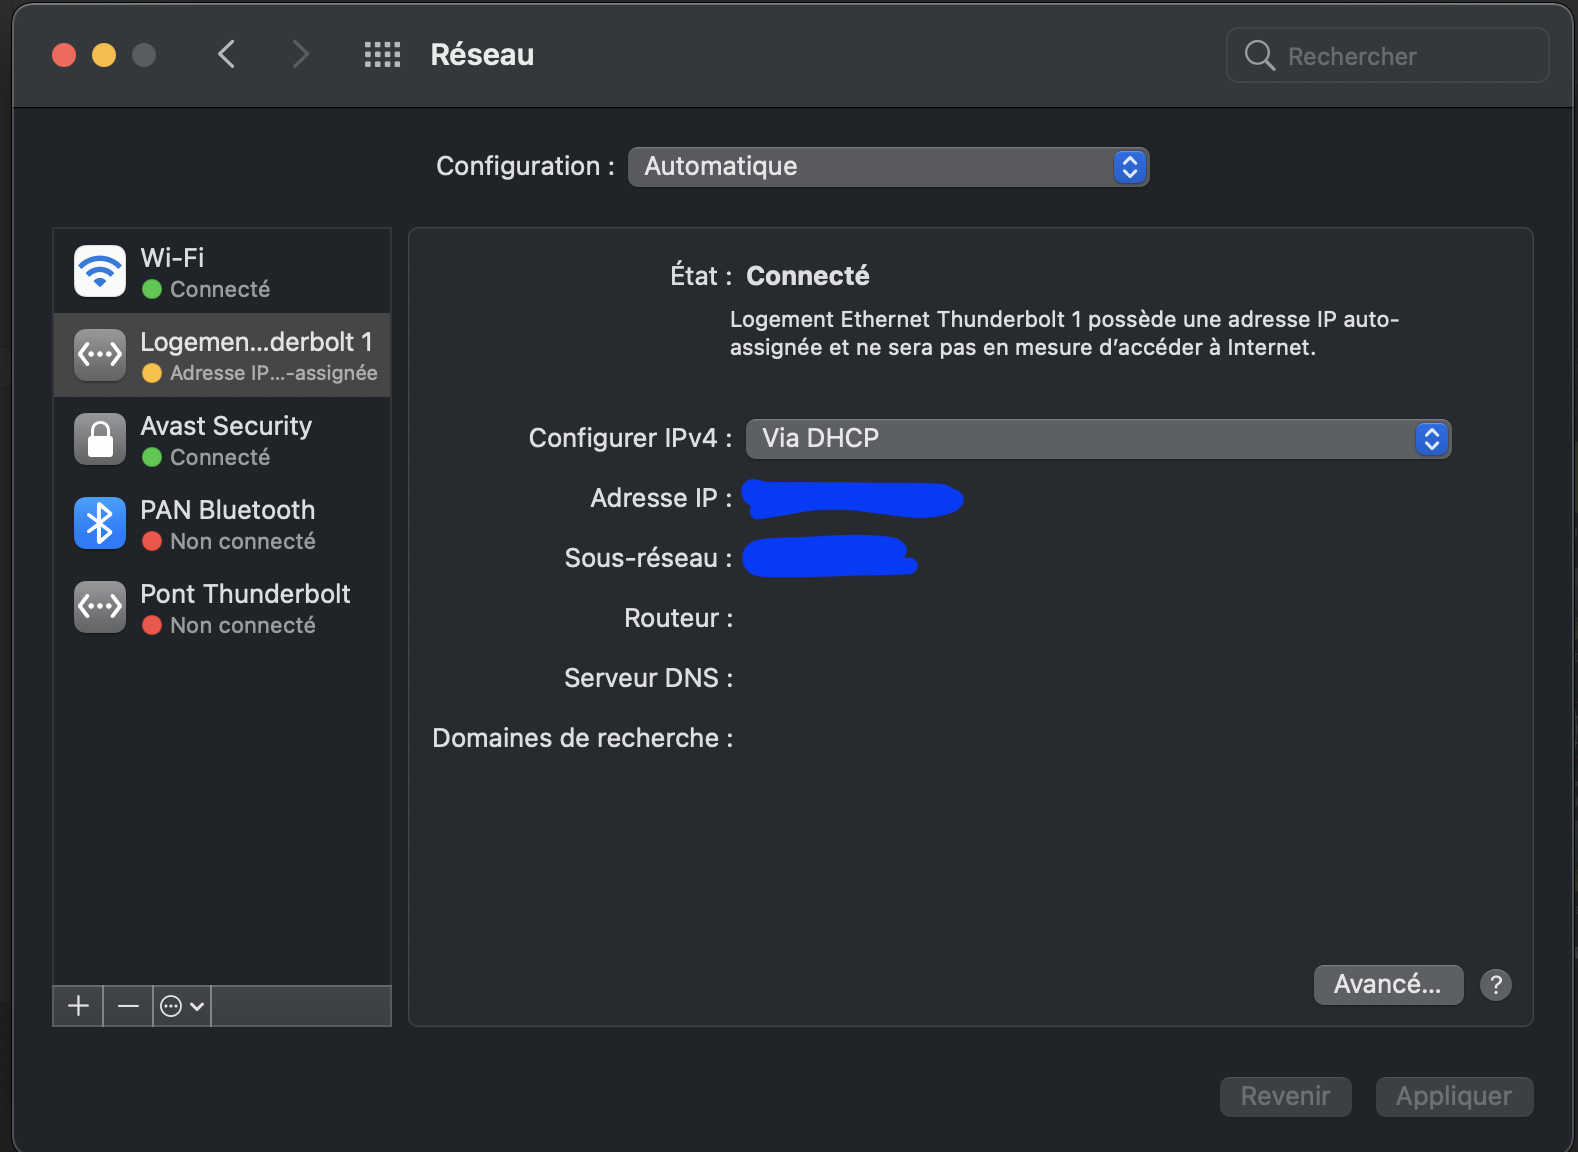This screenshot has width=1578, height=1152.
Task: Select the Pont Thunderbolt list entry
Action: [x=245, y=607]
